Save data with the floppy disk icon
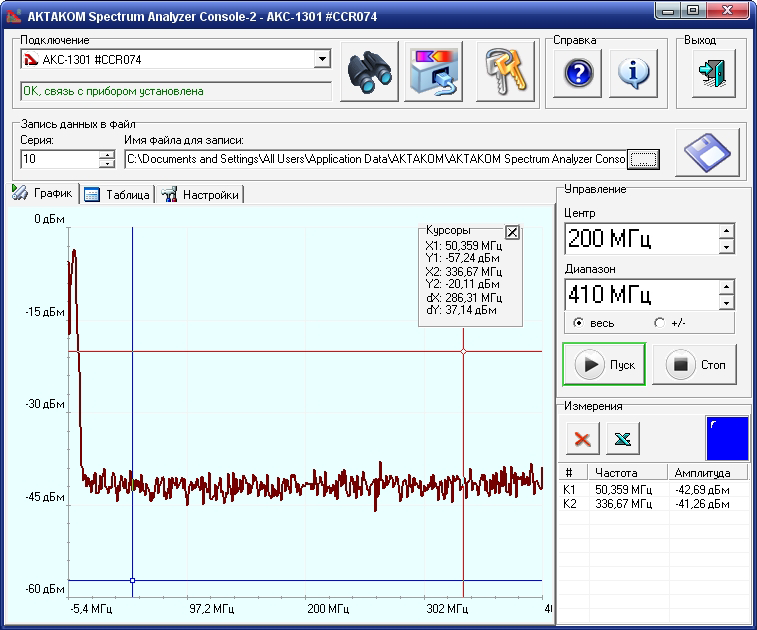Viewport: 757px width, 630px height. [x=707, y=153]
